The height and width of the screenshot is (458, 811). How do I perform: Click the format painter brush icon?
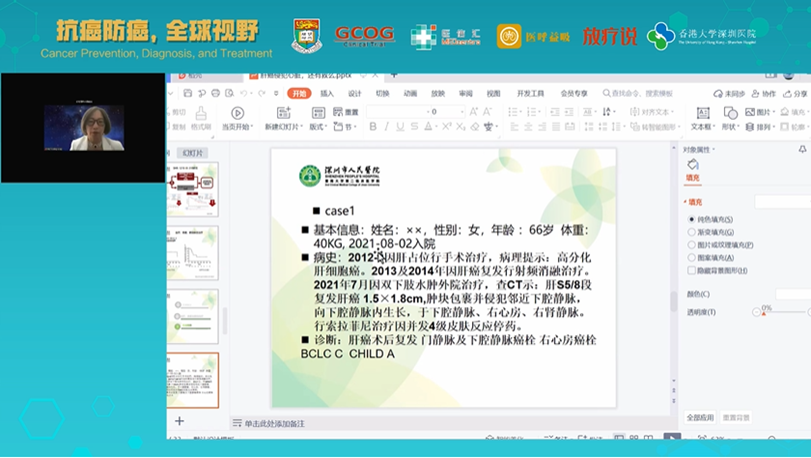[x=201, y=113]
